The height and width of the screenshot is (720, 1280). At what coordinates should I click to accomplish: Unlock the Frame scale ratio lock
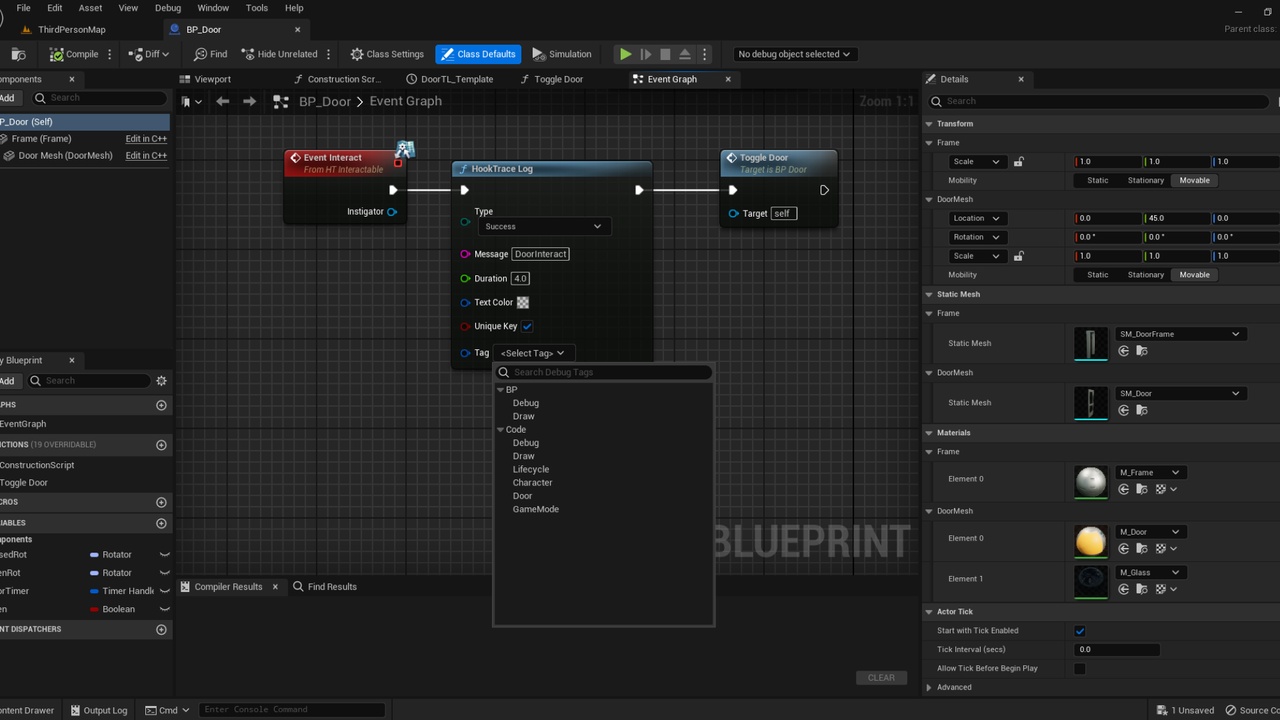pyautogui.click(x=1018, y=161)
